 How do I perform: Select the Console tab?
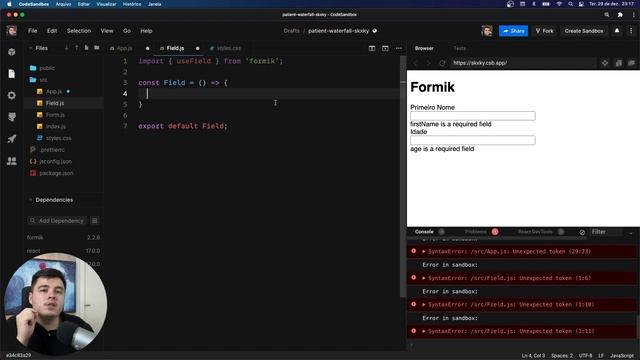pyautogui.click(x=424, y=232)
